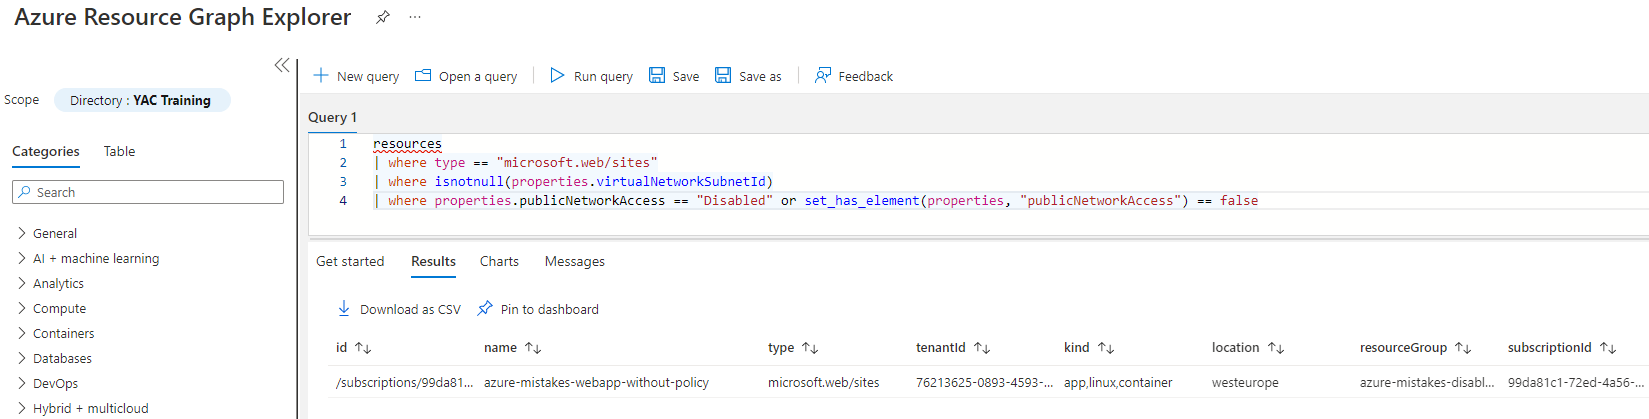Screen dimensions: 1649x419
Task: Sort results by name column arrows
Action: pos(533,348)
